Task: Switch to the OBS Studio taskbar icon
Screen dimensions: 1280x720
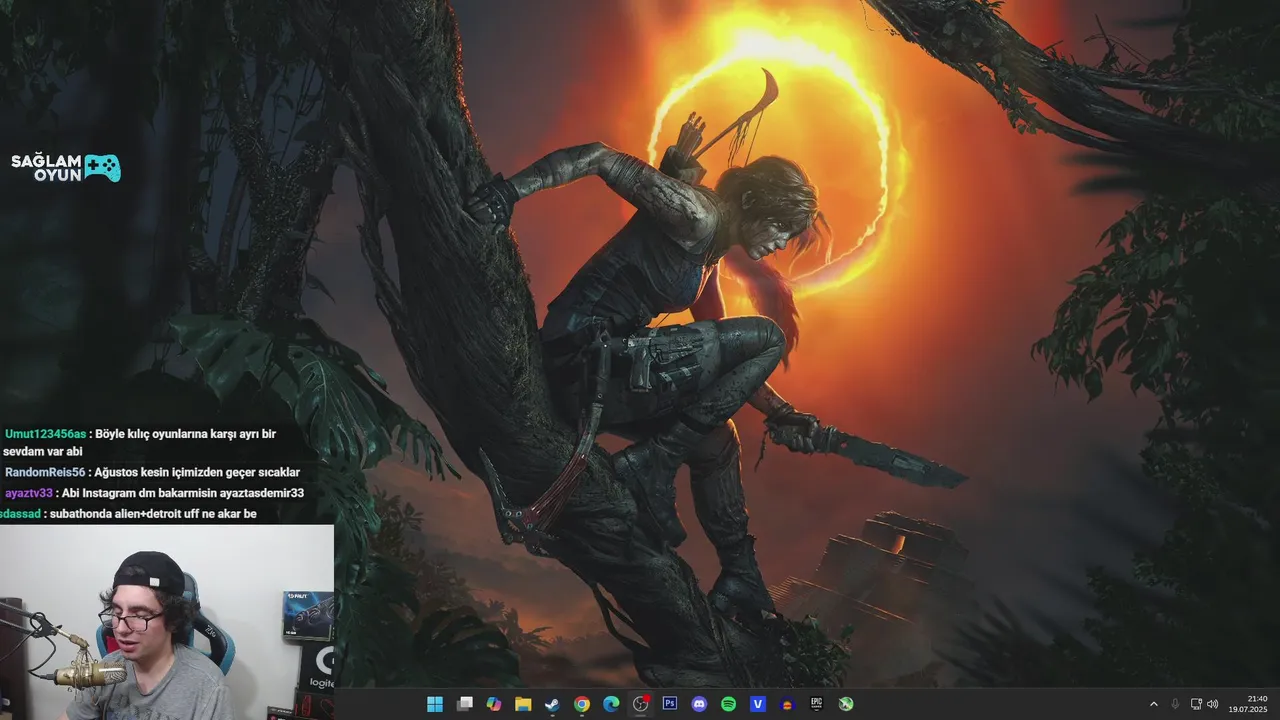Action: tap(641, 704)
